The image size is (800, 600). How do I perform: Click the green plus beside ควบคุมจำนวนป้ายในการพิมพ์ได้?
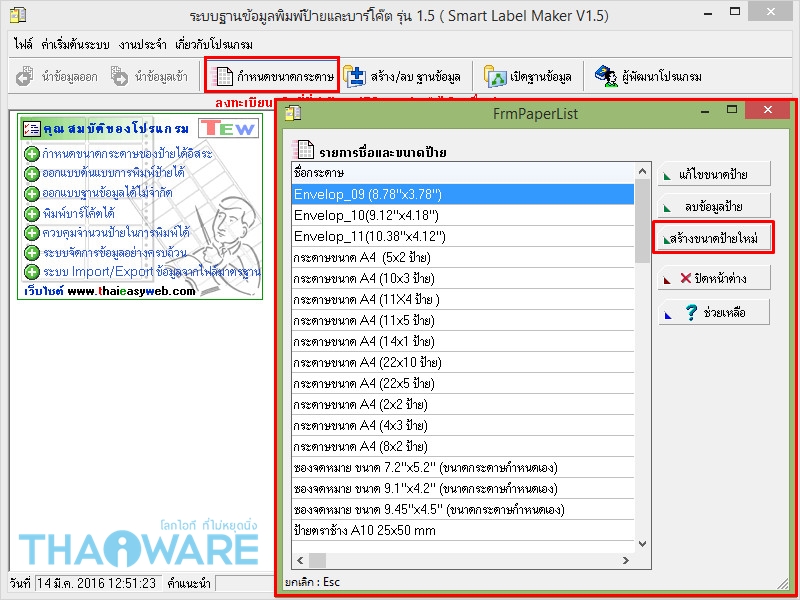pos(32,233)
